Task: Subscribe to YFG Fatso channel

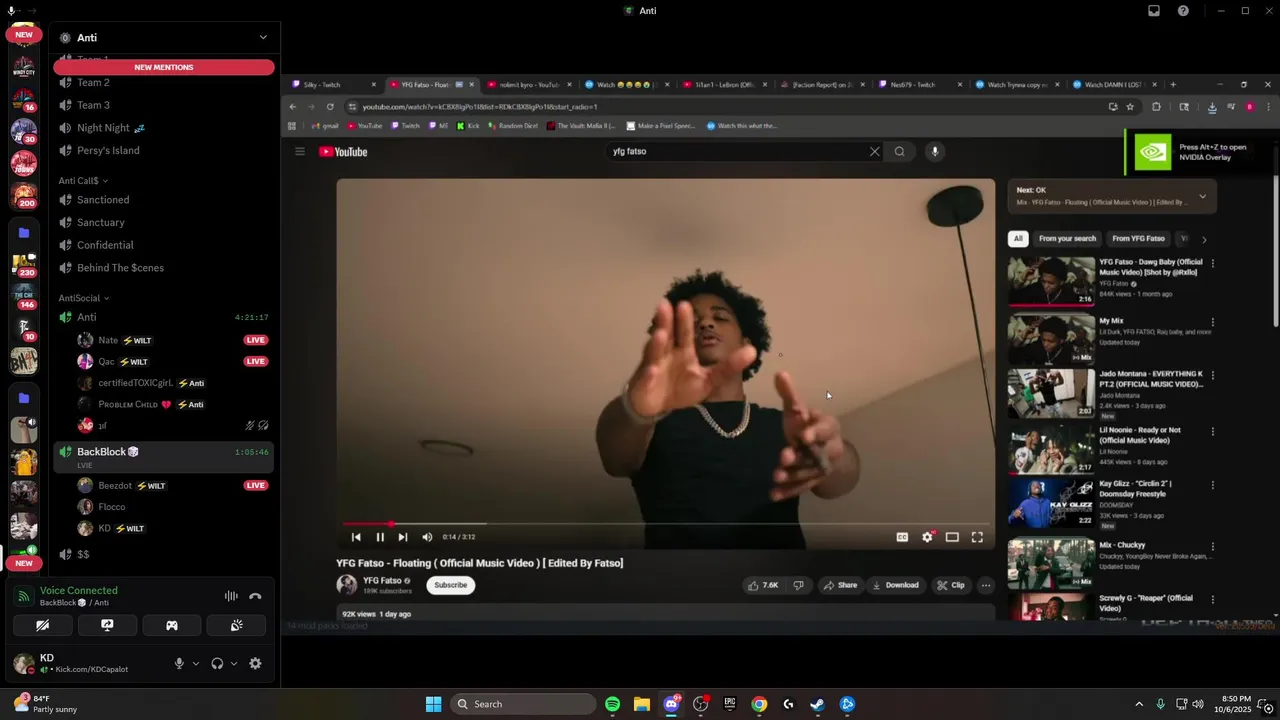Action: [x=450, y=585]
